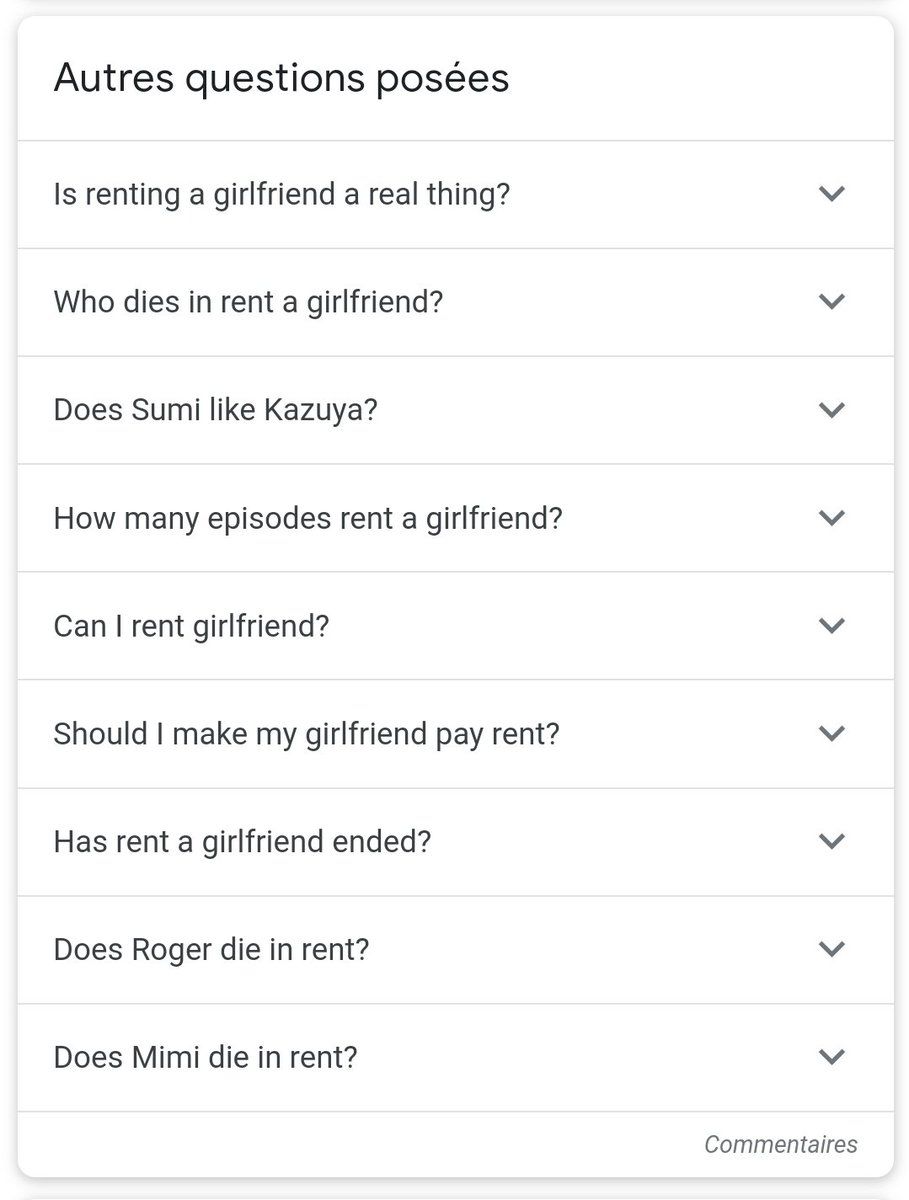Tap the question text 'Does Mimi die in rent?'
This screenshot has height=1200, width=909.
pos(205,1057)
